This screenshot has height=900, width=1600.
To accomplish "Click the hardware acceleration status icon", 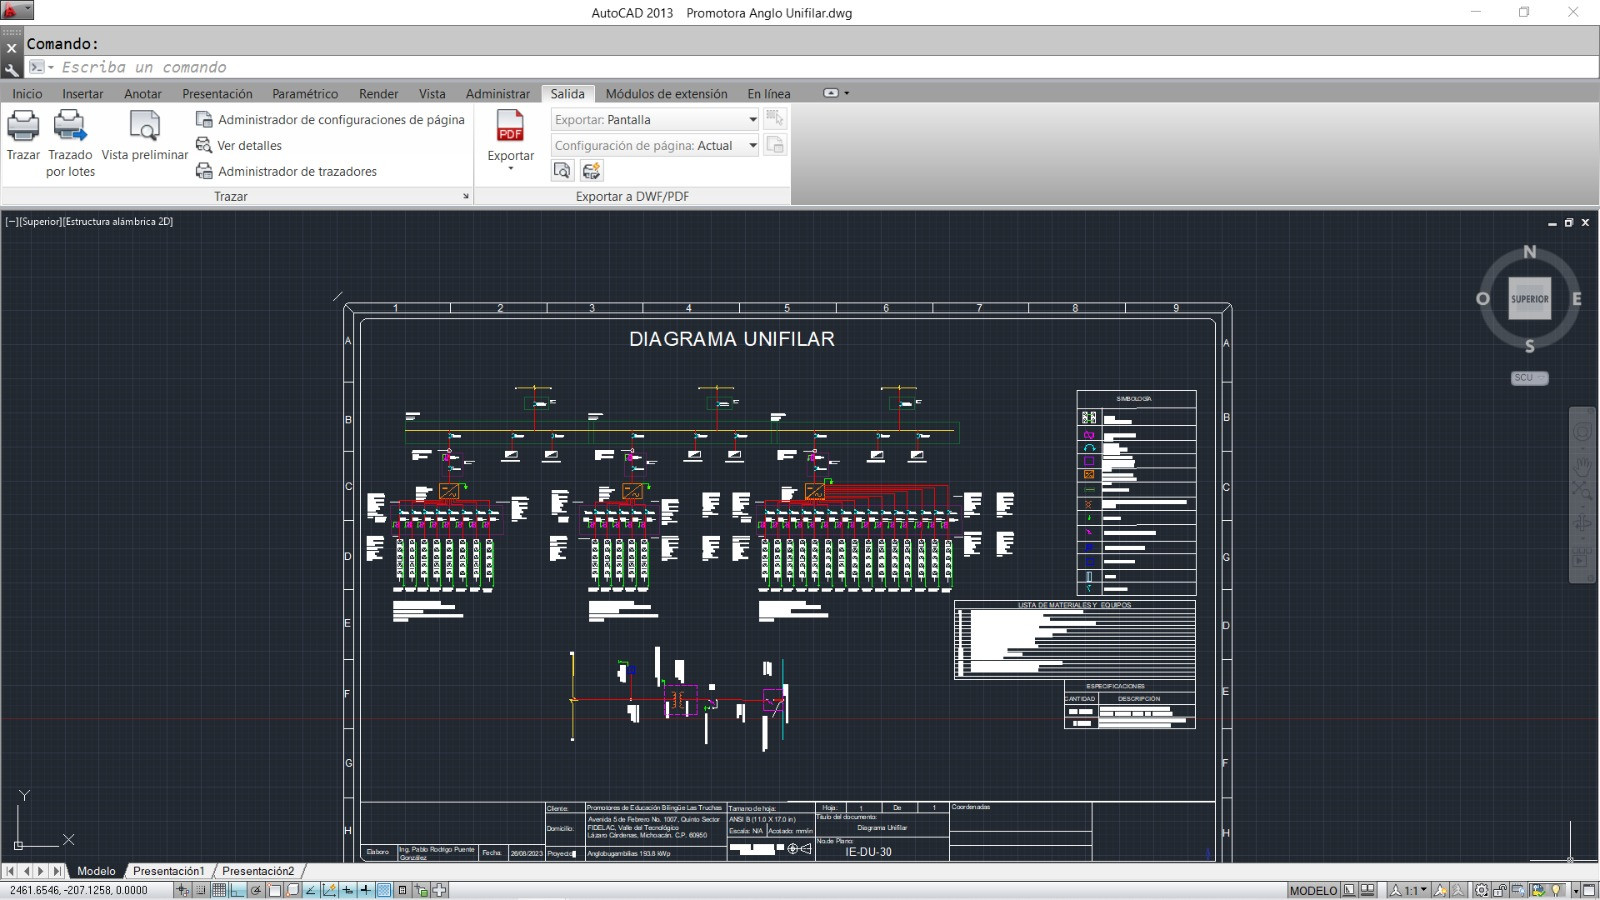I will (1518, 890).
